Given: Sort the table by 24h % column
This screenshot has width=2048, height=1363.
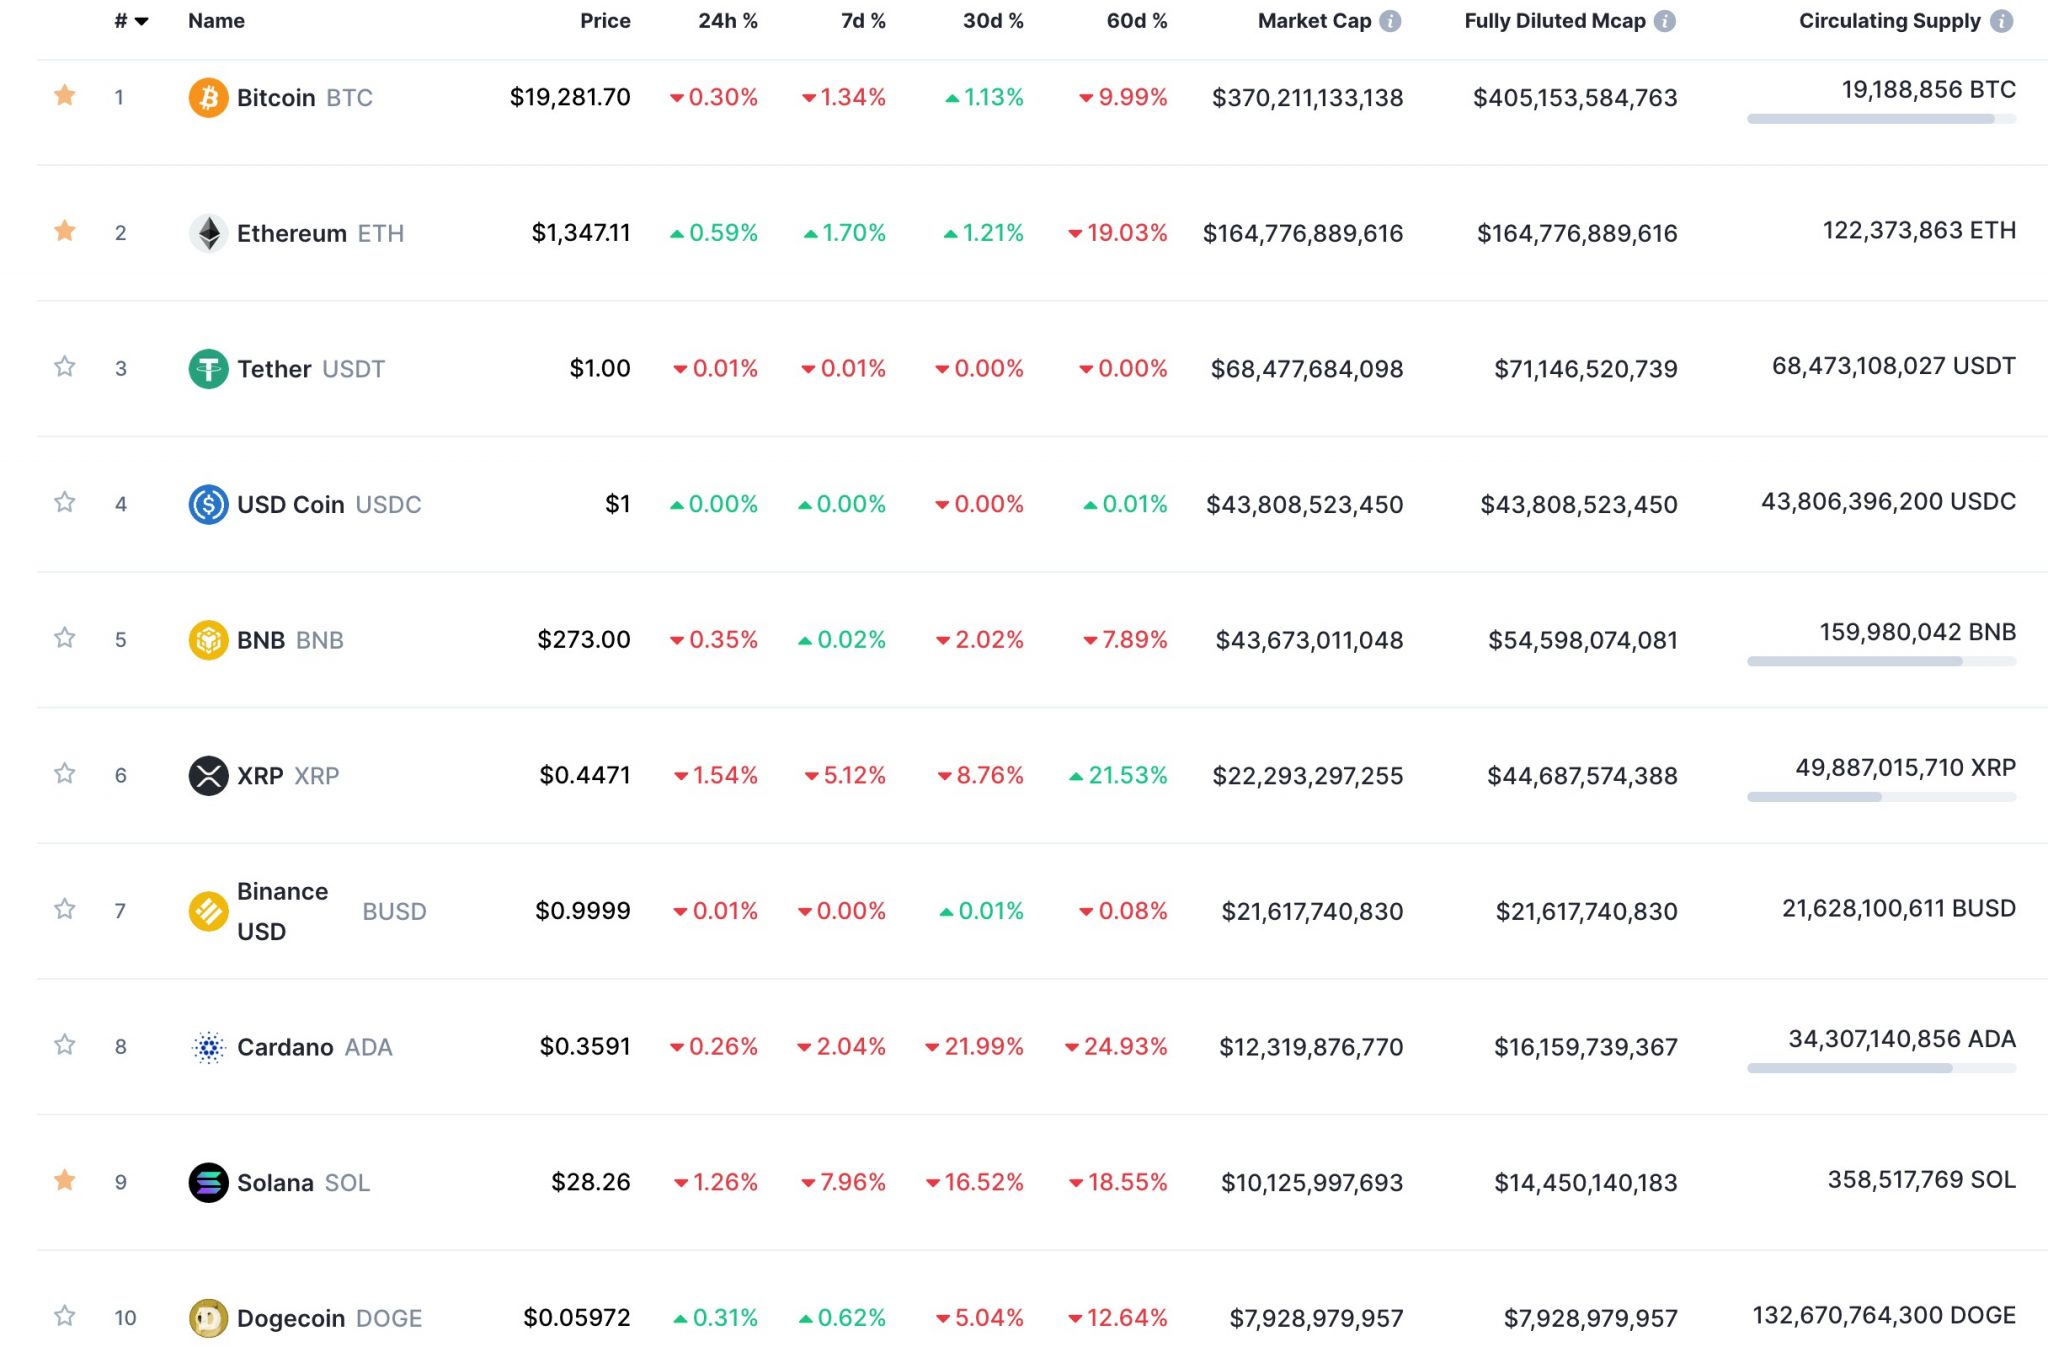Looking at the screenshot, I should tap(728, 20).
